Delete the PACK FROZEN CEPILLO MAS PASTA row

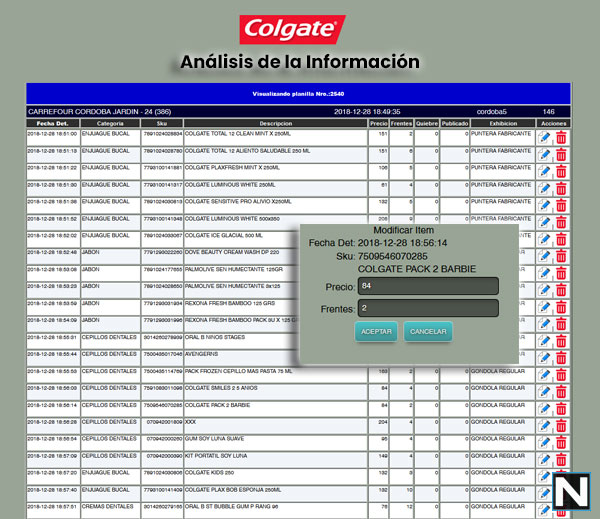[x=561, y=375]
